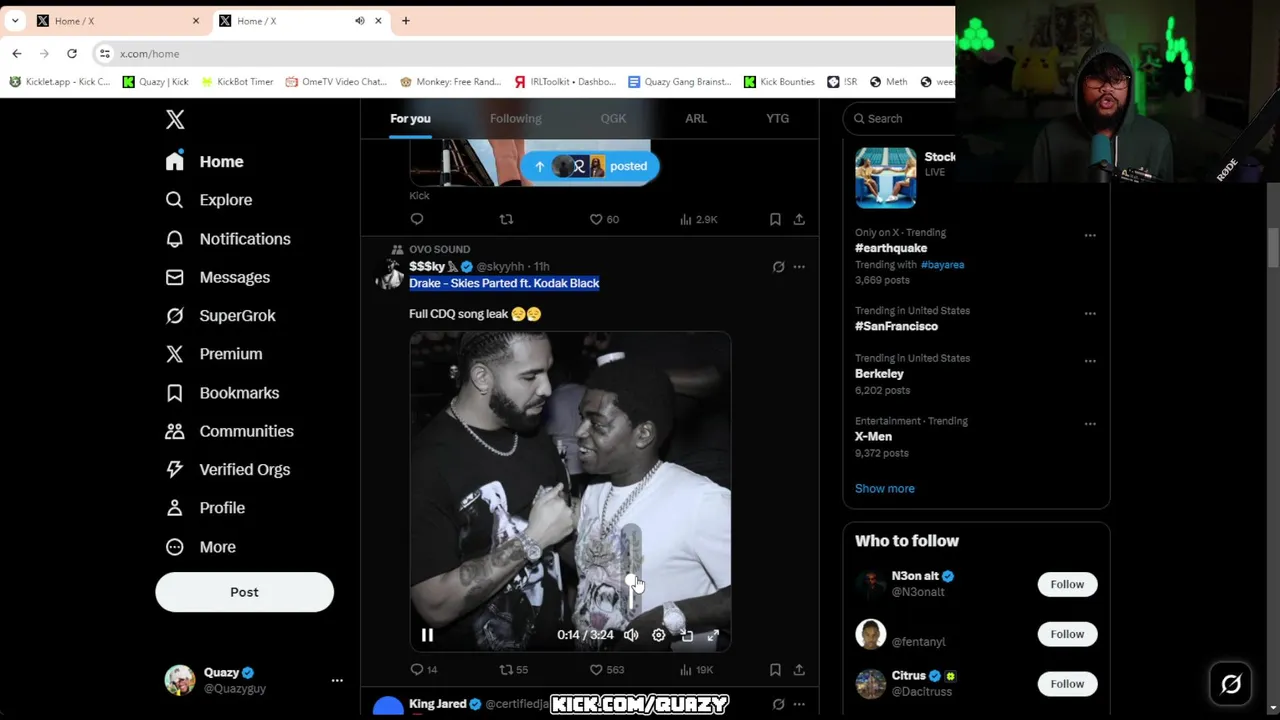The width and height of the screenshot is (1280, 720).
Task: Follow N3on alt
Action: 1067,584
